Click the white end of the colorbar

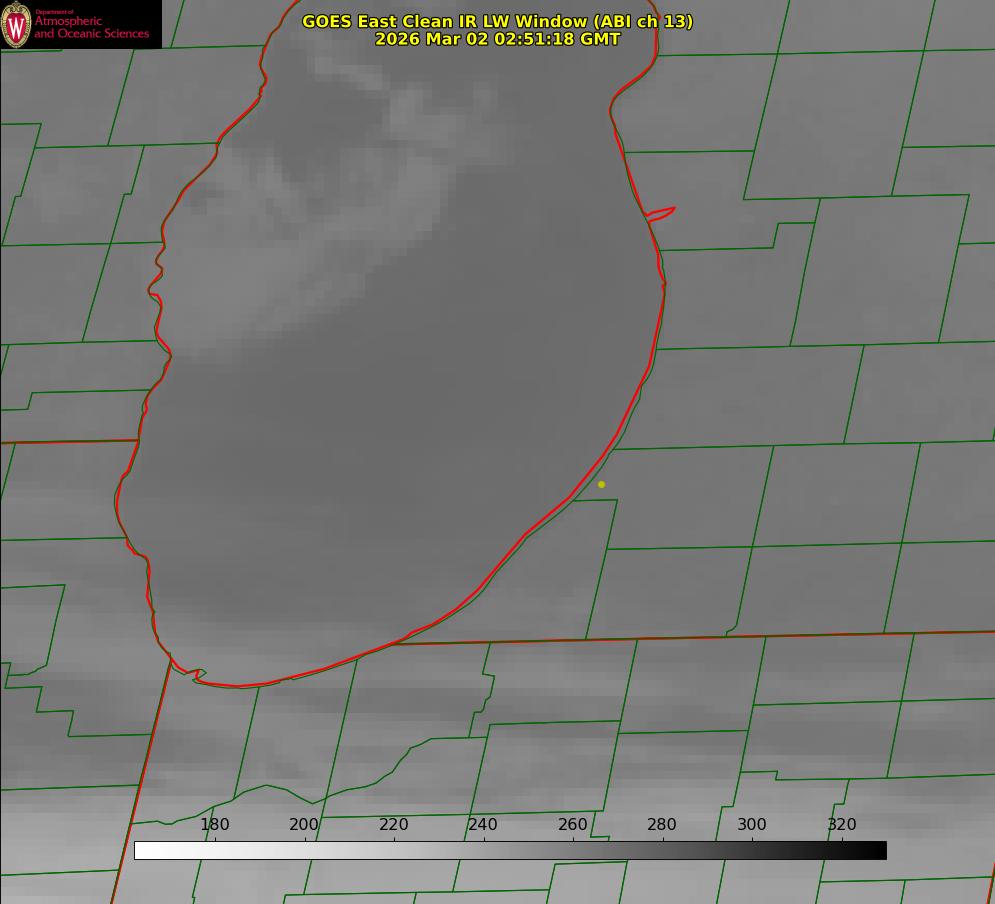(142, 850)
